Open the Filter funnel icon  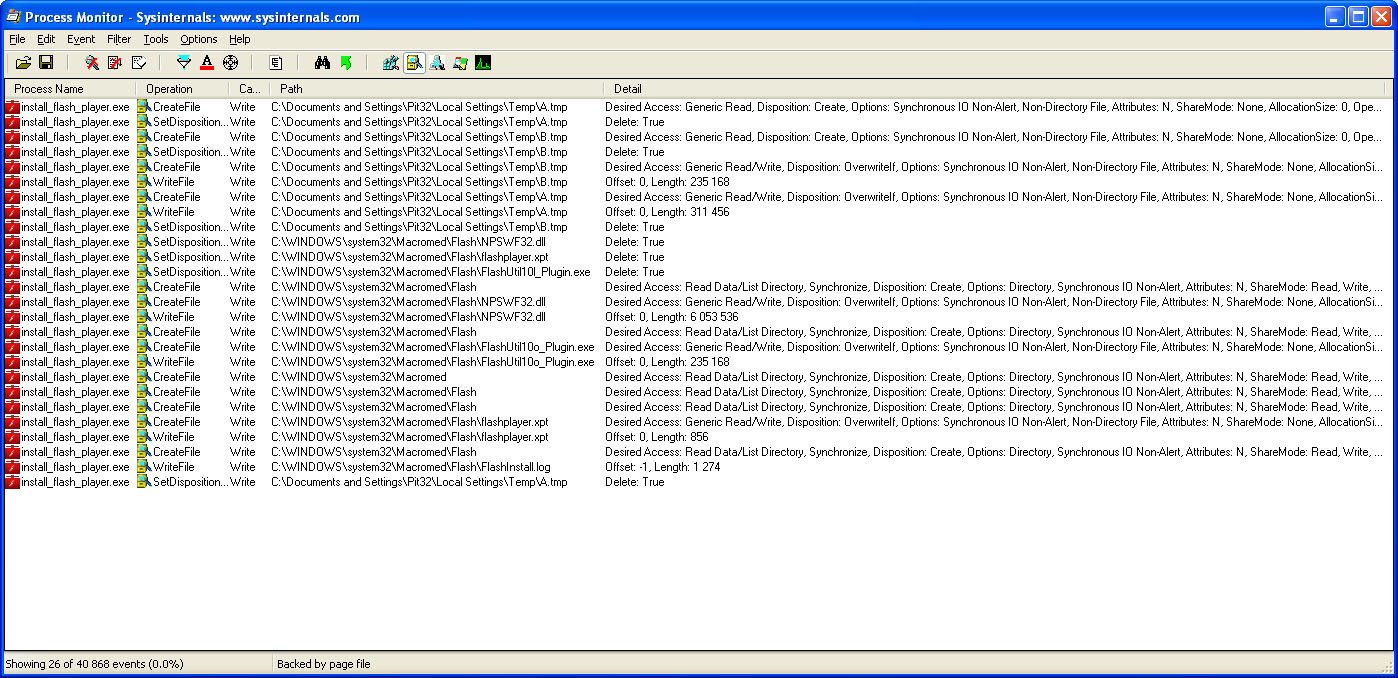(184, 63)
